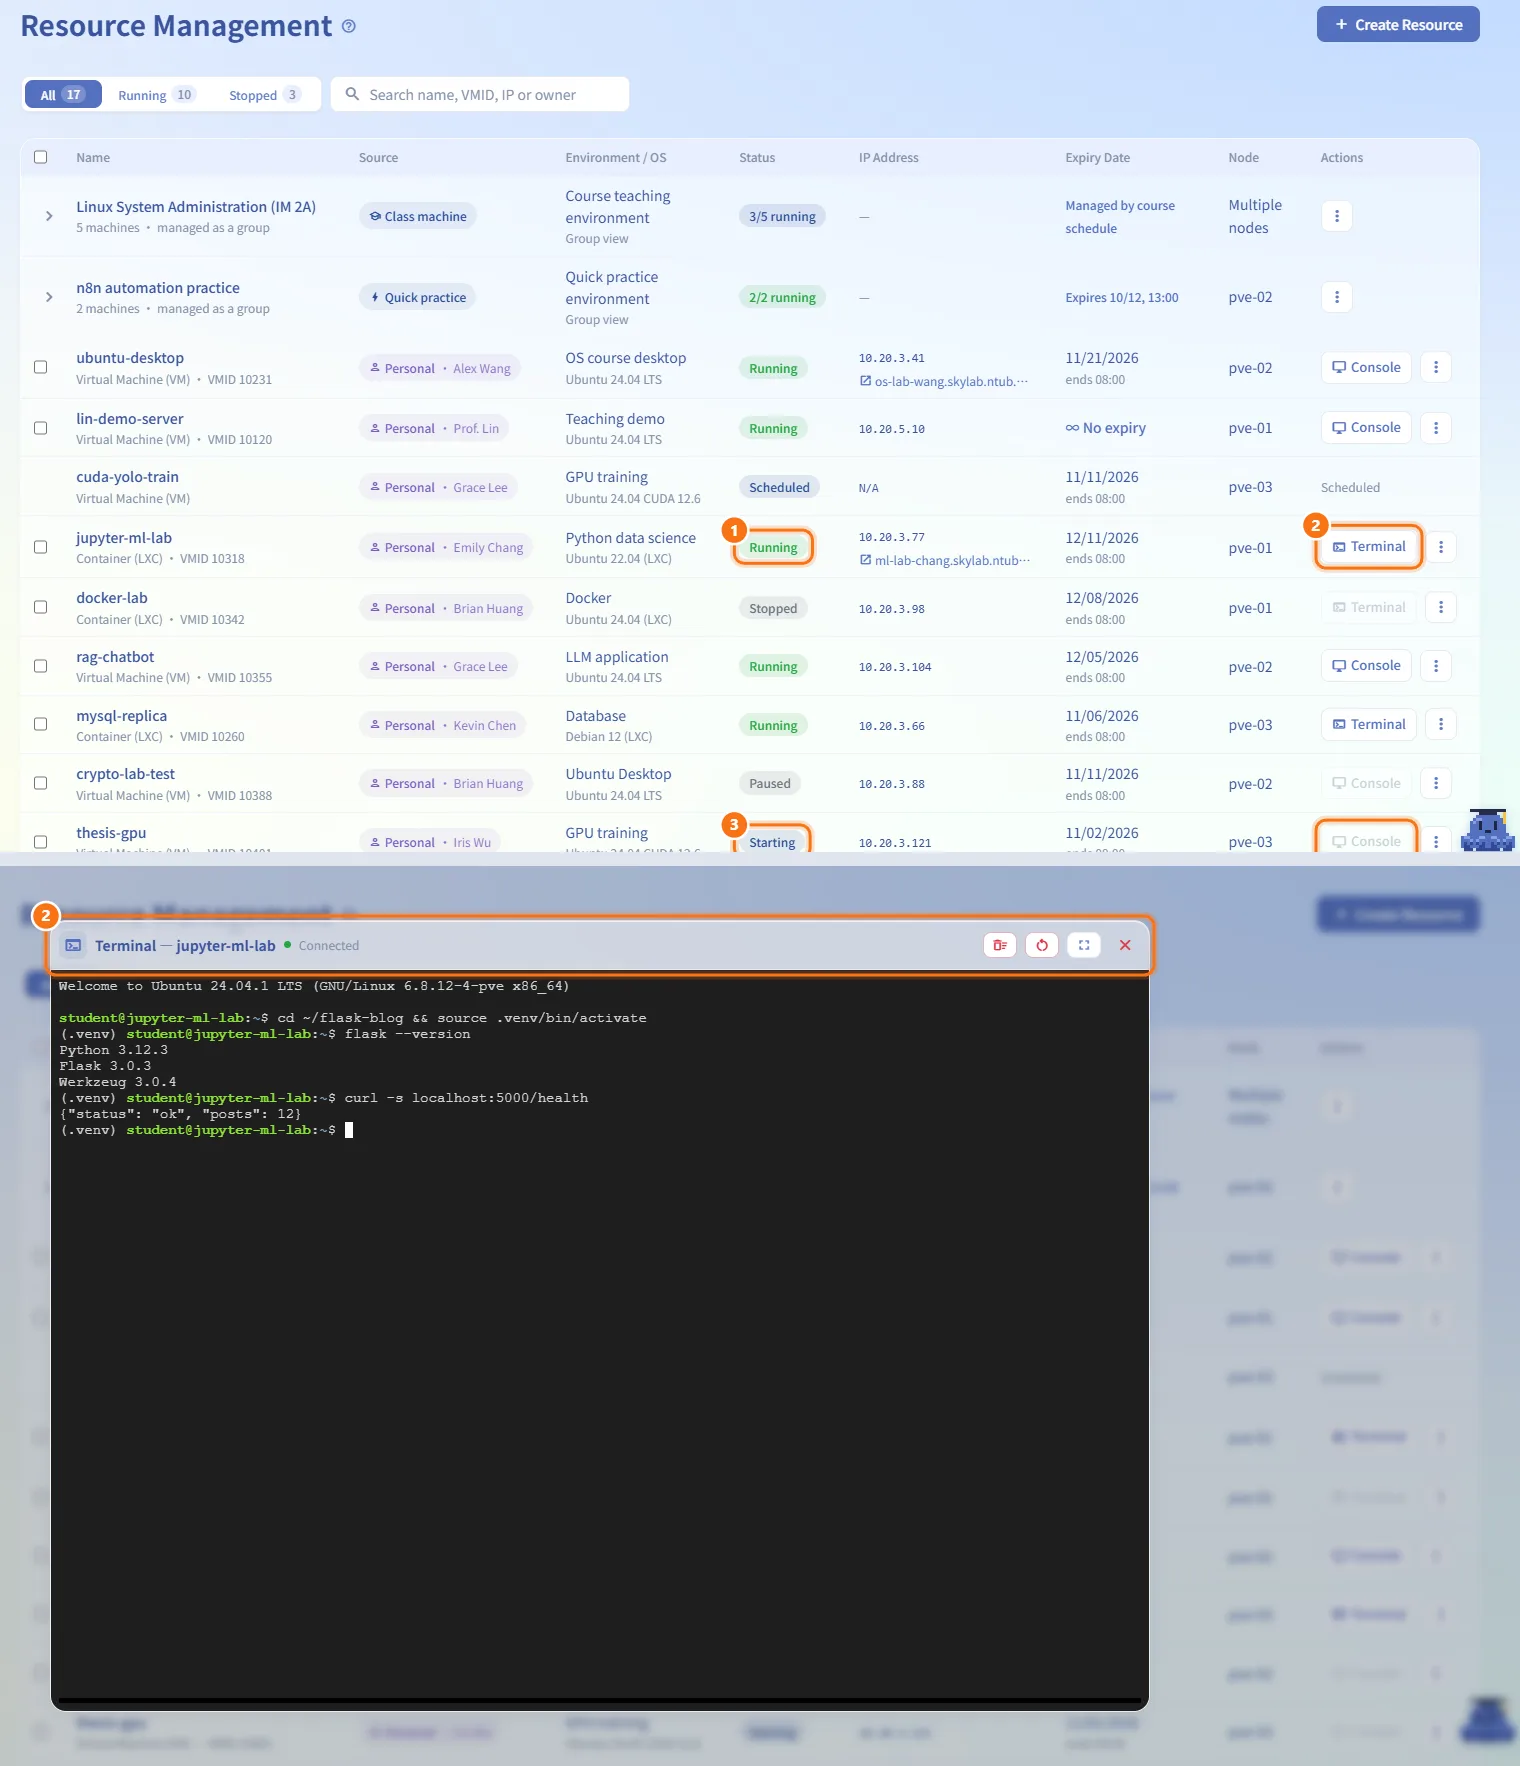
Task: Open Terminal for jupyter-ml-lab
Action: click(1369, 547)
